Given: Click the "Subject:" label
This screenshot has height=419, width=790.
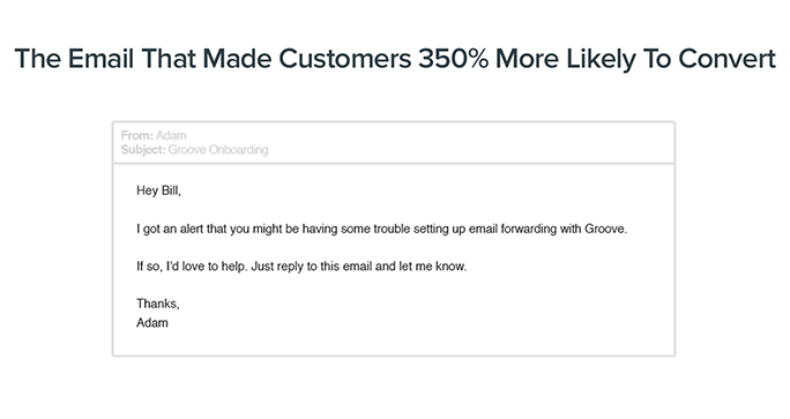Looking at the screenshot, I should 143,151.
